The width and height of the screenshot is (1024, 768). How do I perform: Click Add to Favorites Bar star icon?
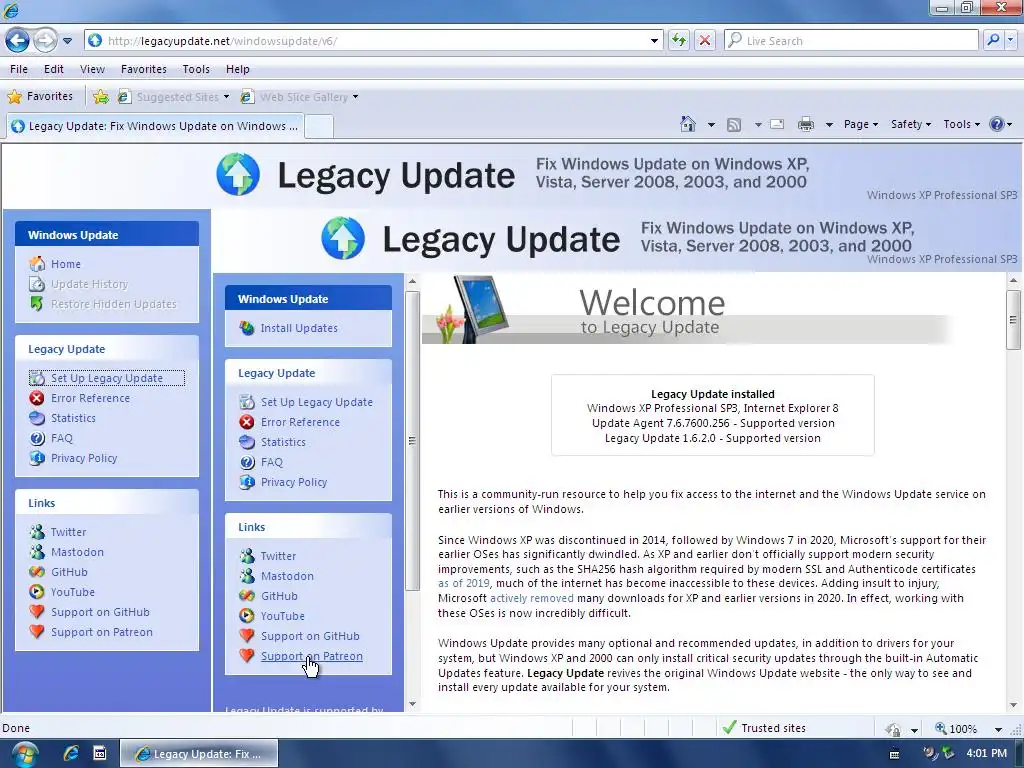(101, 97)
